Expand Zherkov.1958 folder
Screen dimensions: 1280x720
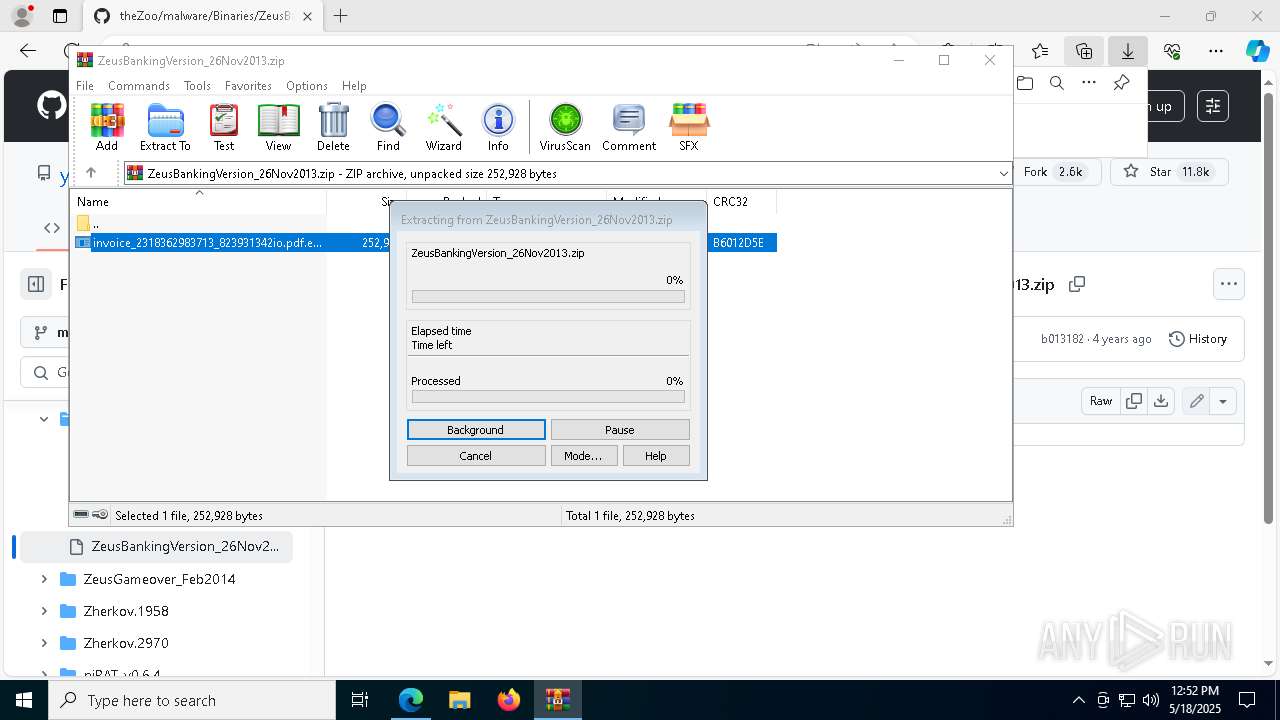tap(44, 611)
